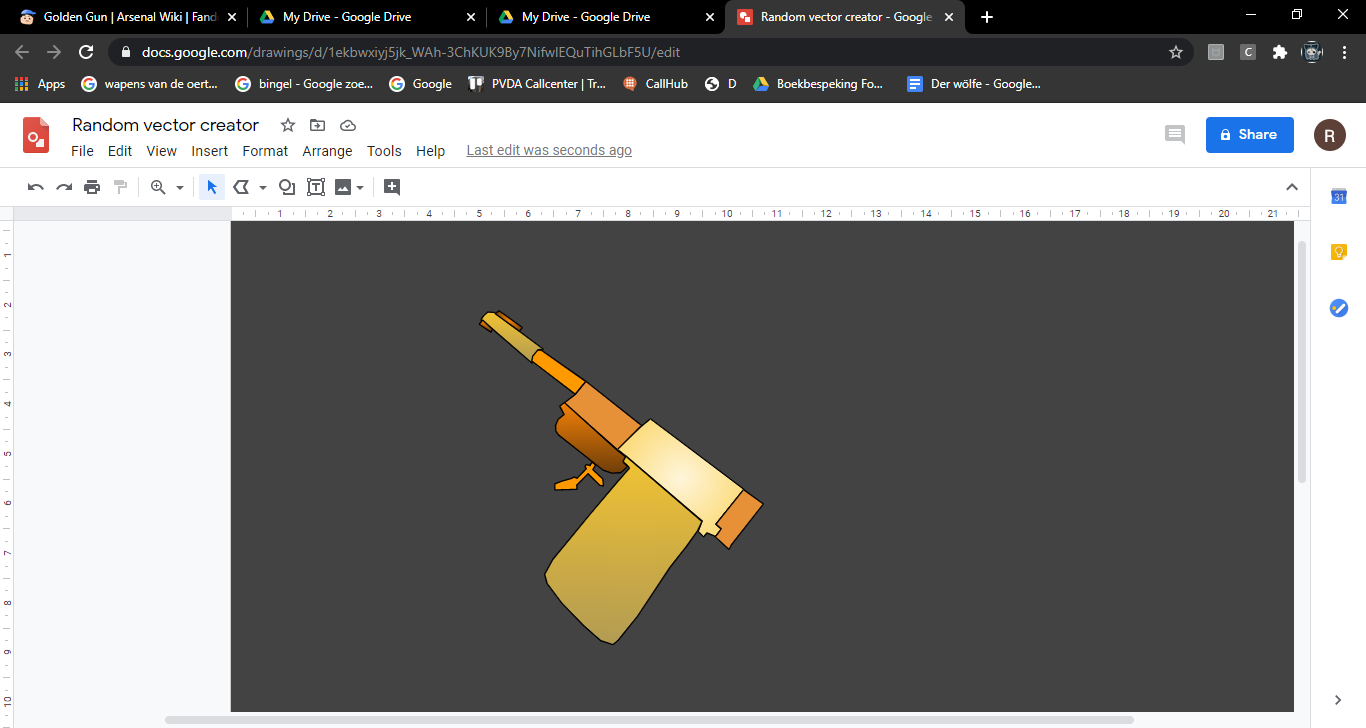Open the Tools menu
The height and width of the screenshot is (728, 1366).
coord(384,151)
